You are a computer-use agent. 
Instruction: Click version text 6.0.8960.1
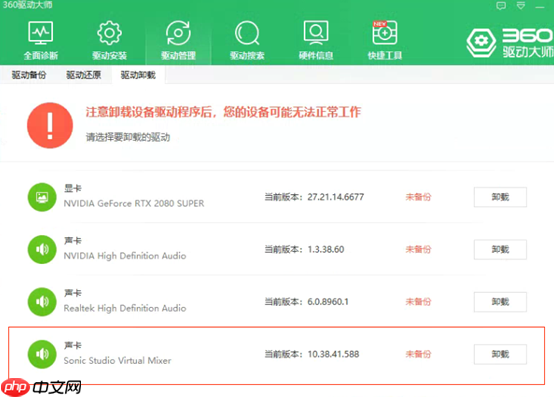pyautogui.click(x=328, y=302)
